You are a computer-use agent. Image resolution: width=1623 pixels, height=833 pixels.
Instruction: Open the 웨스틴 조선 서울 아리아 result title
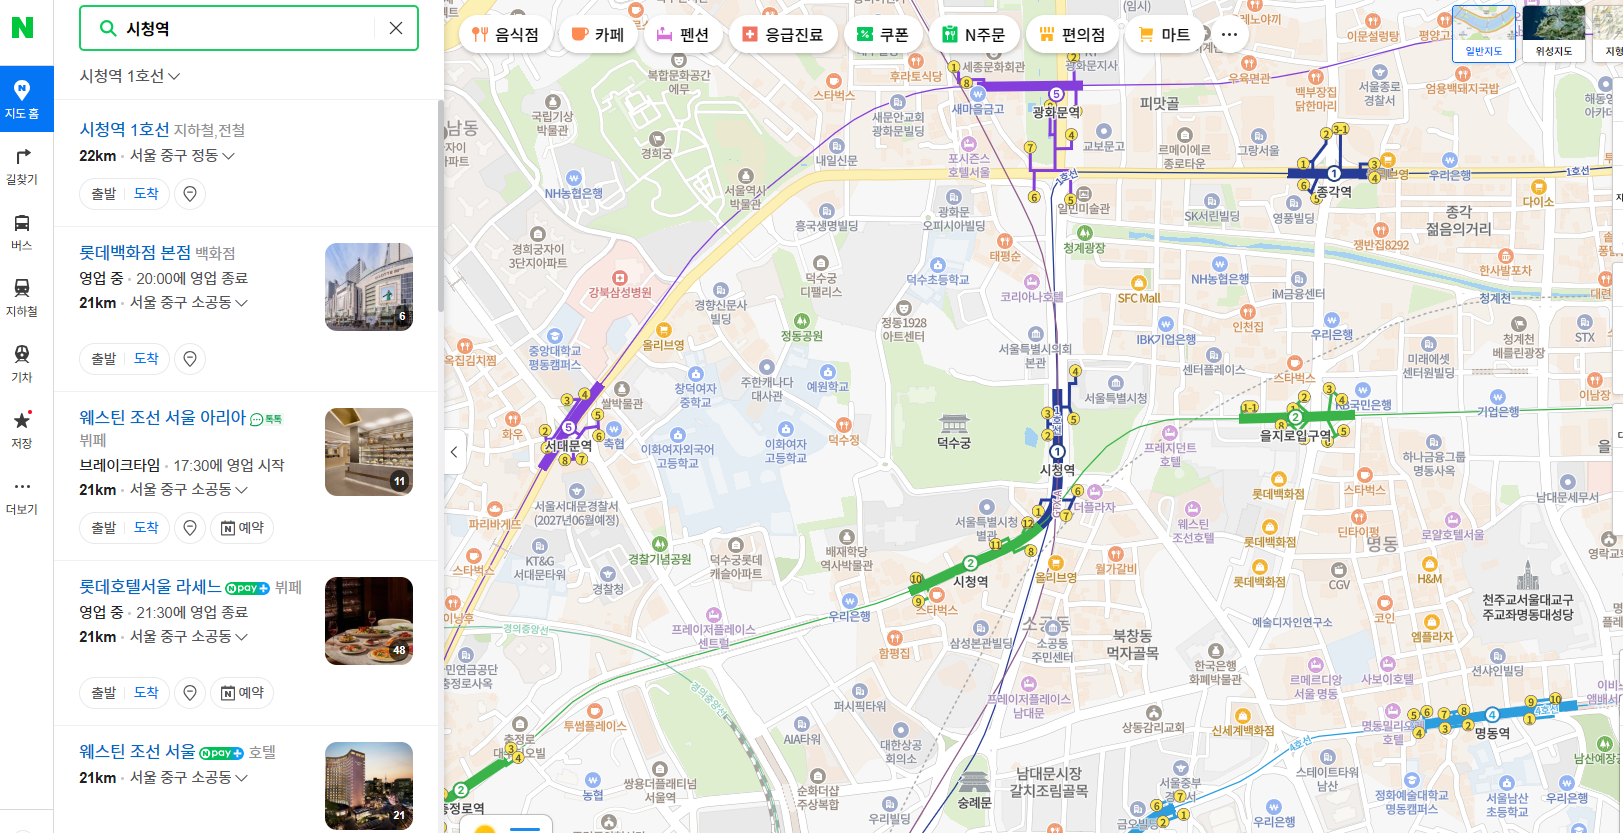point(163,417)
